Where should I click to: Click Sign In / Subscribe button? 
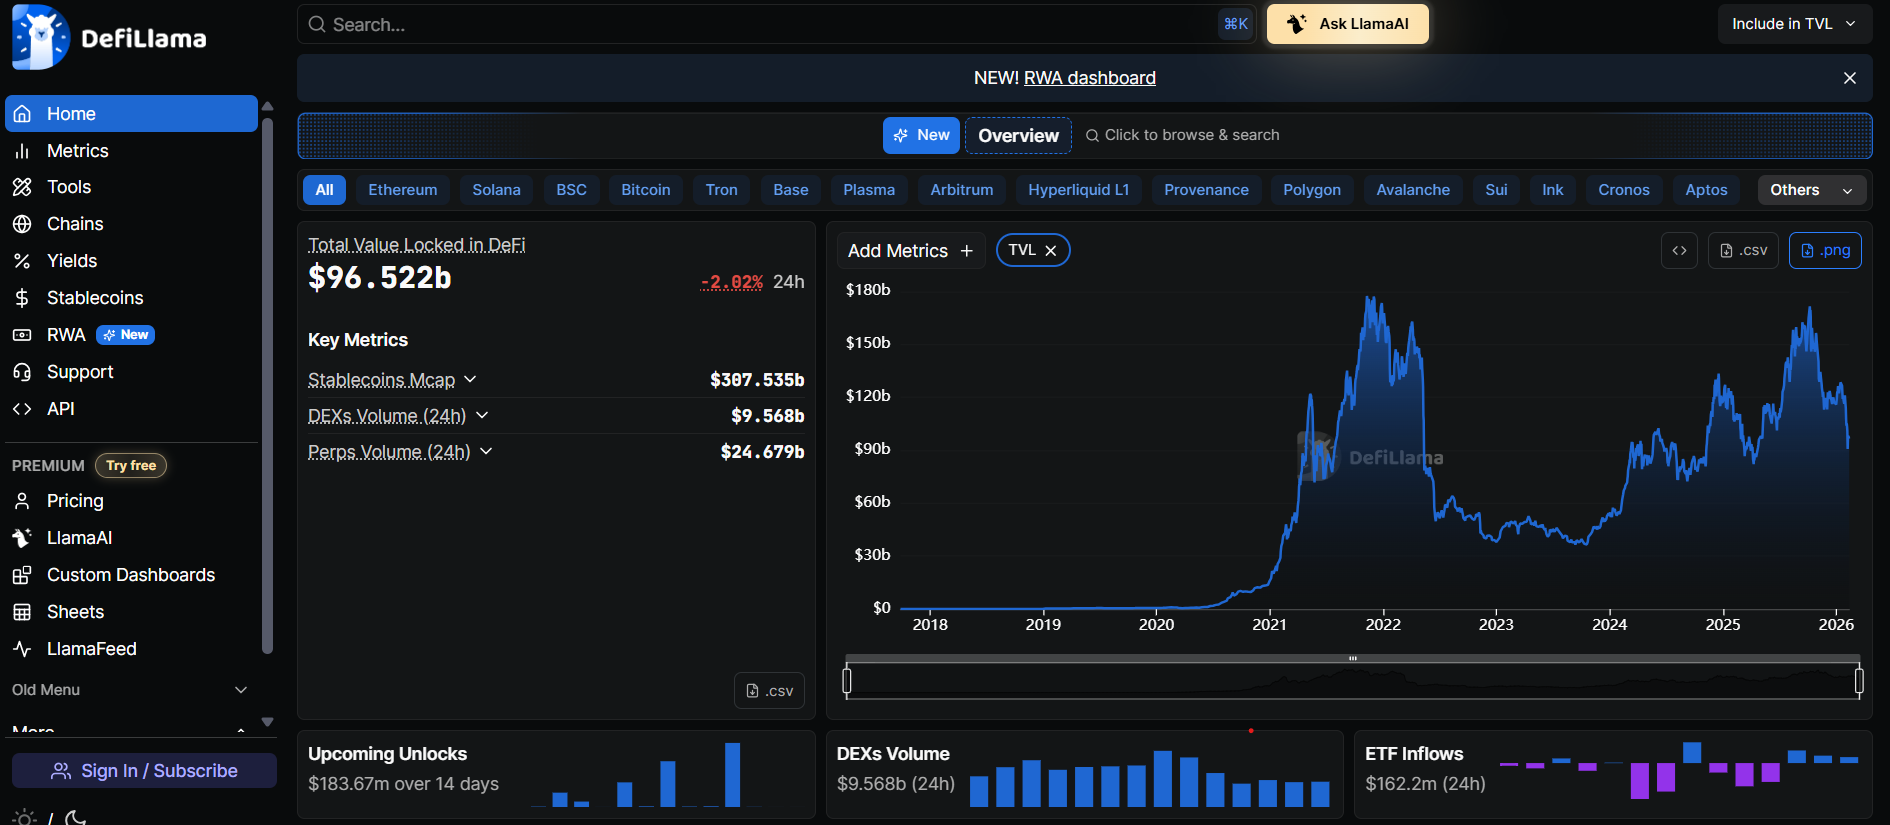pos(144,771)
